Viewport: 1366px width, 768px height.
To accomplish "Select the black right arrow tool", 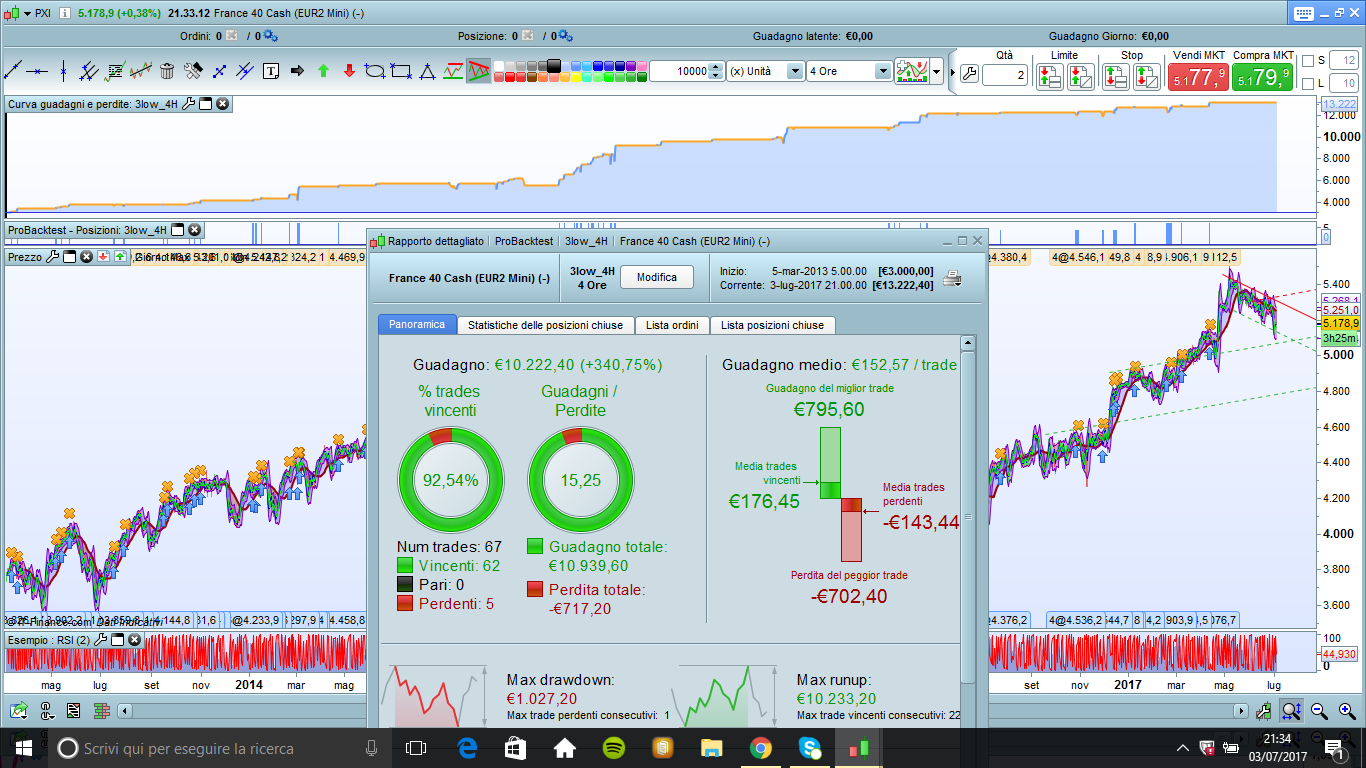I will pyautogui.click(x=297, y=71).
